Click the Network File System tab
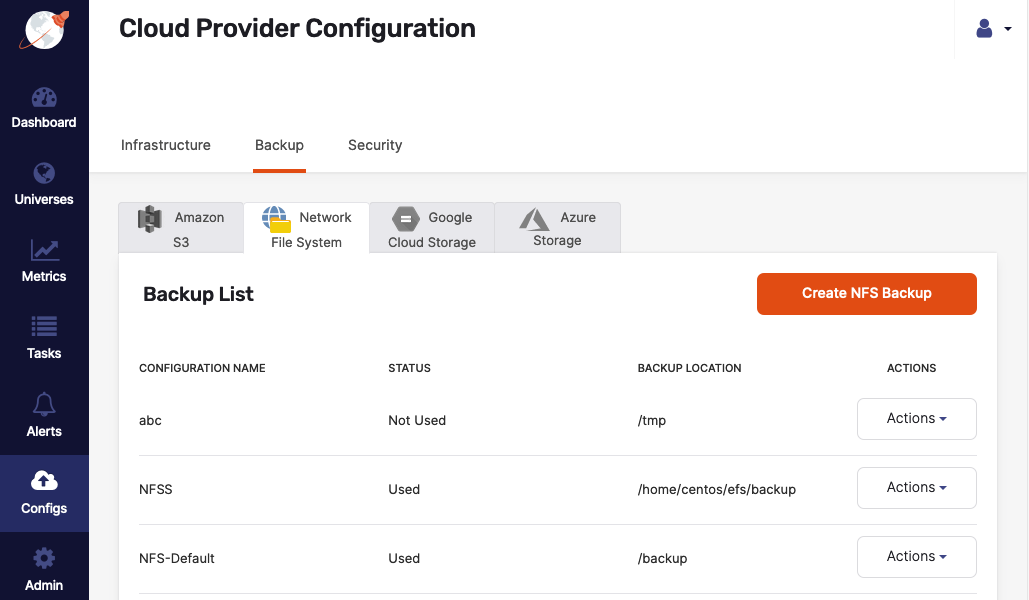 click(x=306, y=229)
